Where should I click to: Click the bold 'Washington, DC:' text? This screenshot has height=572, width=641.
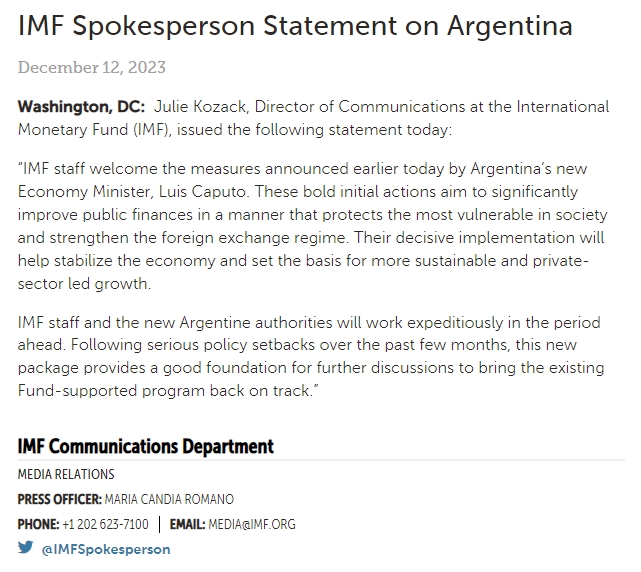(82, 106)
